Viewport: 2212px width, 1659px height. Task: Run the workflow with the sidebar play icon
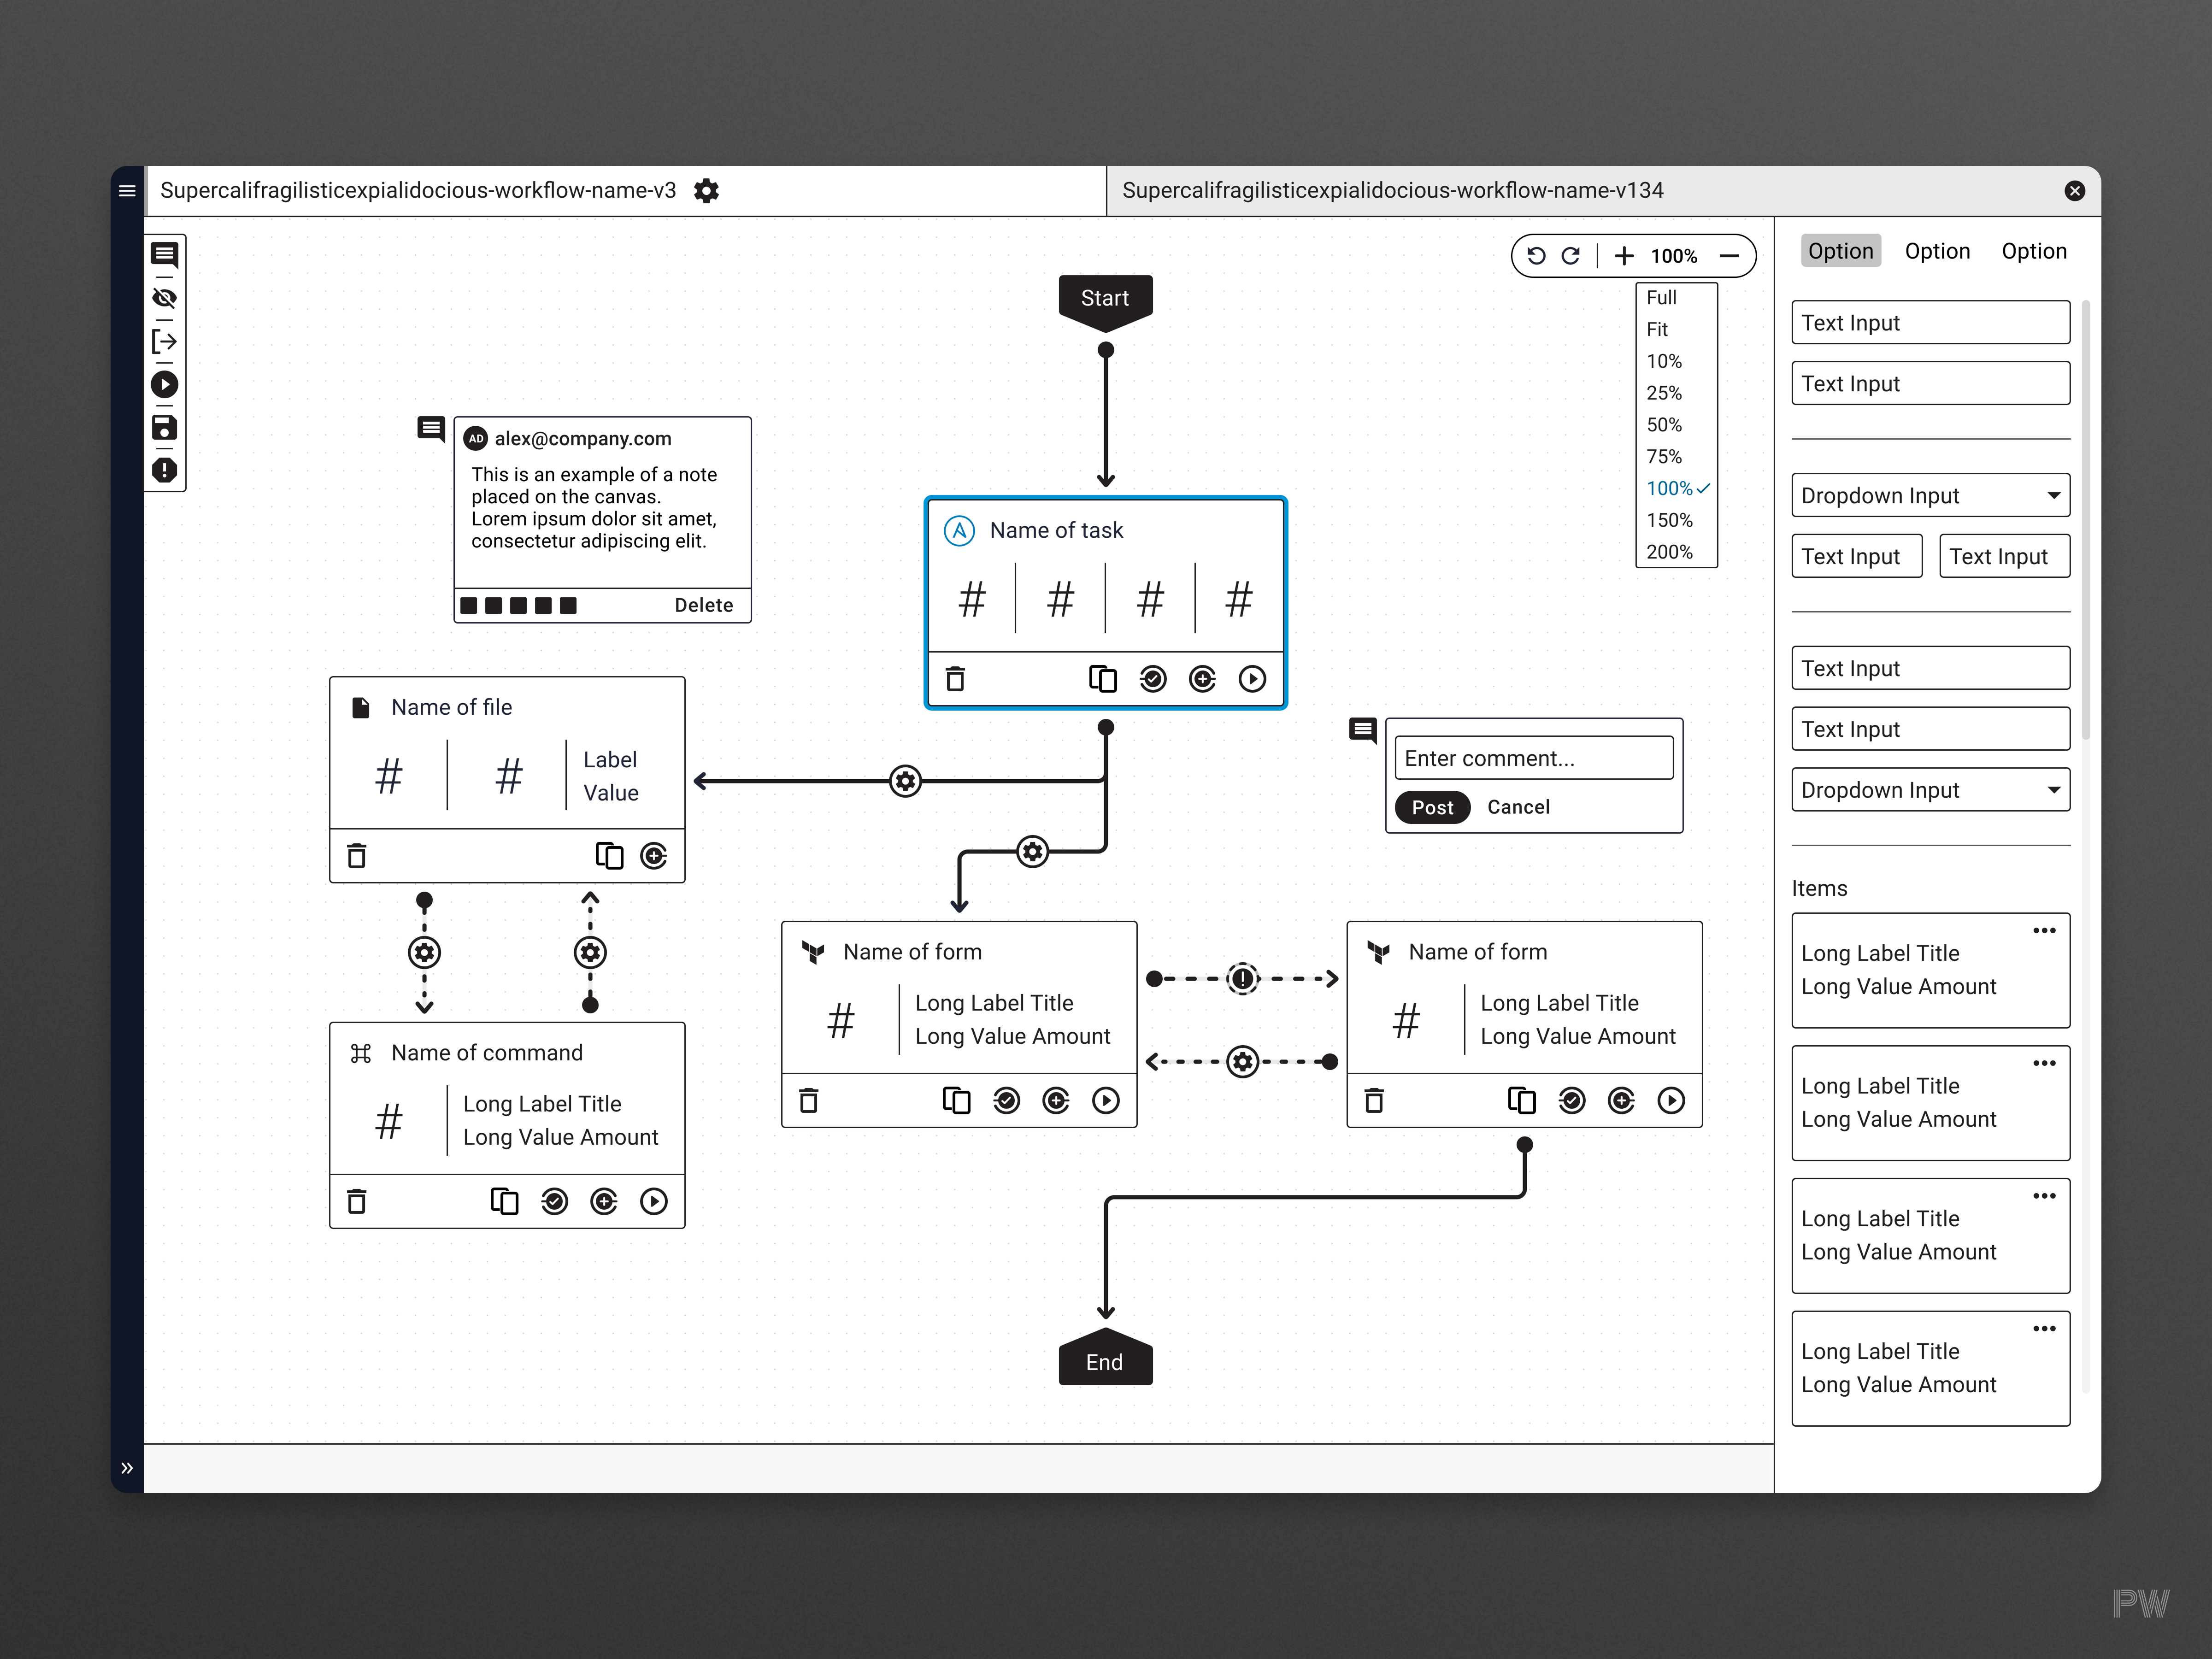[x=165, y=384]
